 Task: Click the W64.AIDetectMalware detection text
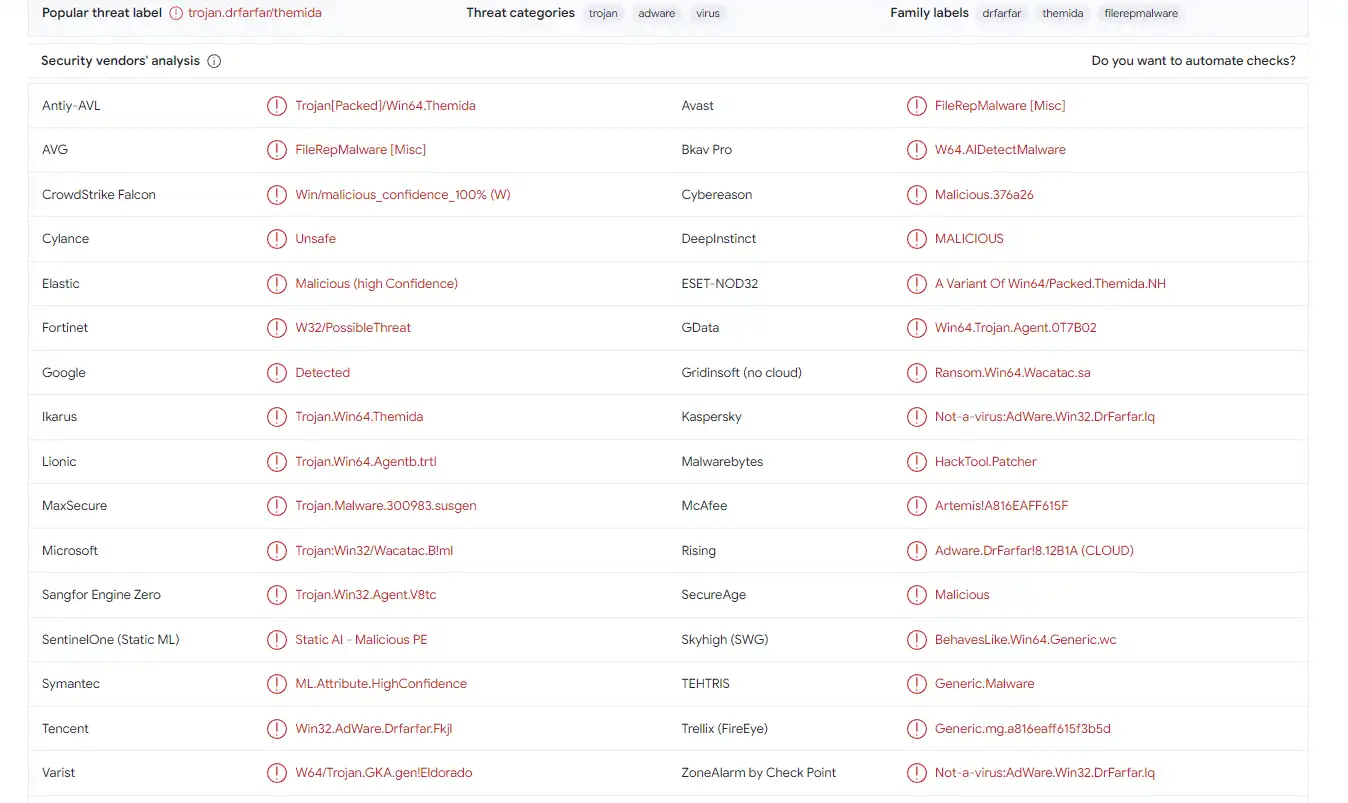1000,150
